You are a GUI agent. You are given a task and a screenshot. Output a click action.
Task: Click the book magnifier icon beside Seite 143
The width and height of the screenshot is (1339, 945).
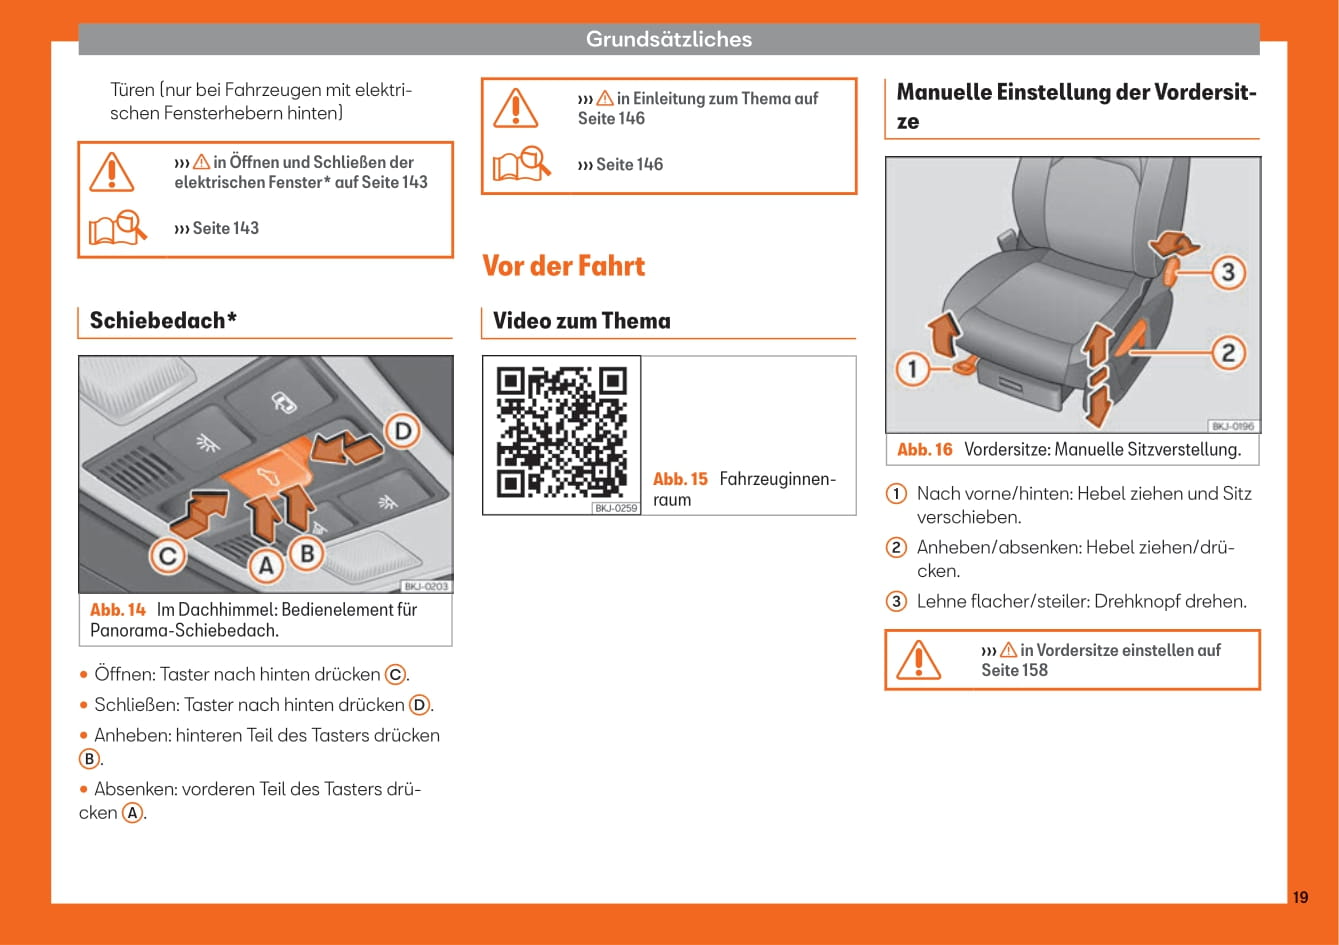[x=117, y=228]
